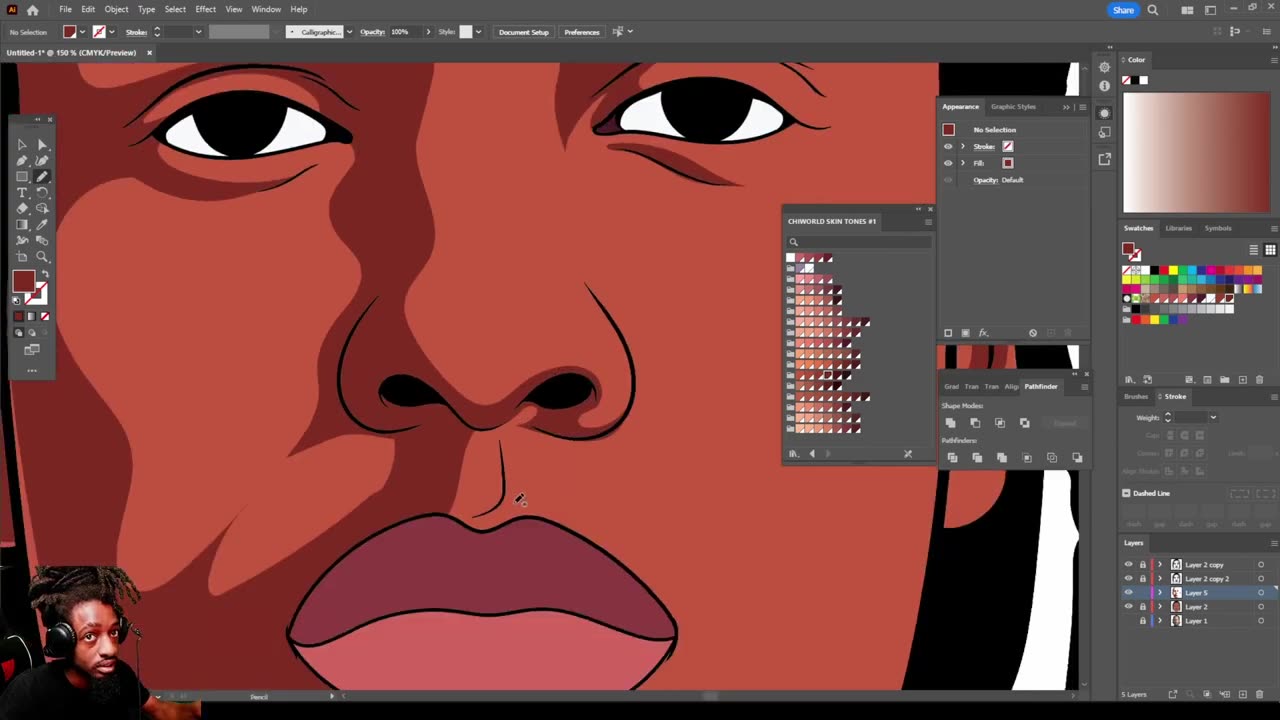1280x720 pixels.
Task: Click Document Setup button
Action: pyautogui.click(x=524, y=32)
